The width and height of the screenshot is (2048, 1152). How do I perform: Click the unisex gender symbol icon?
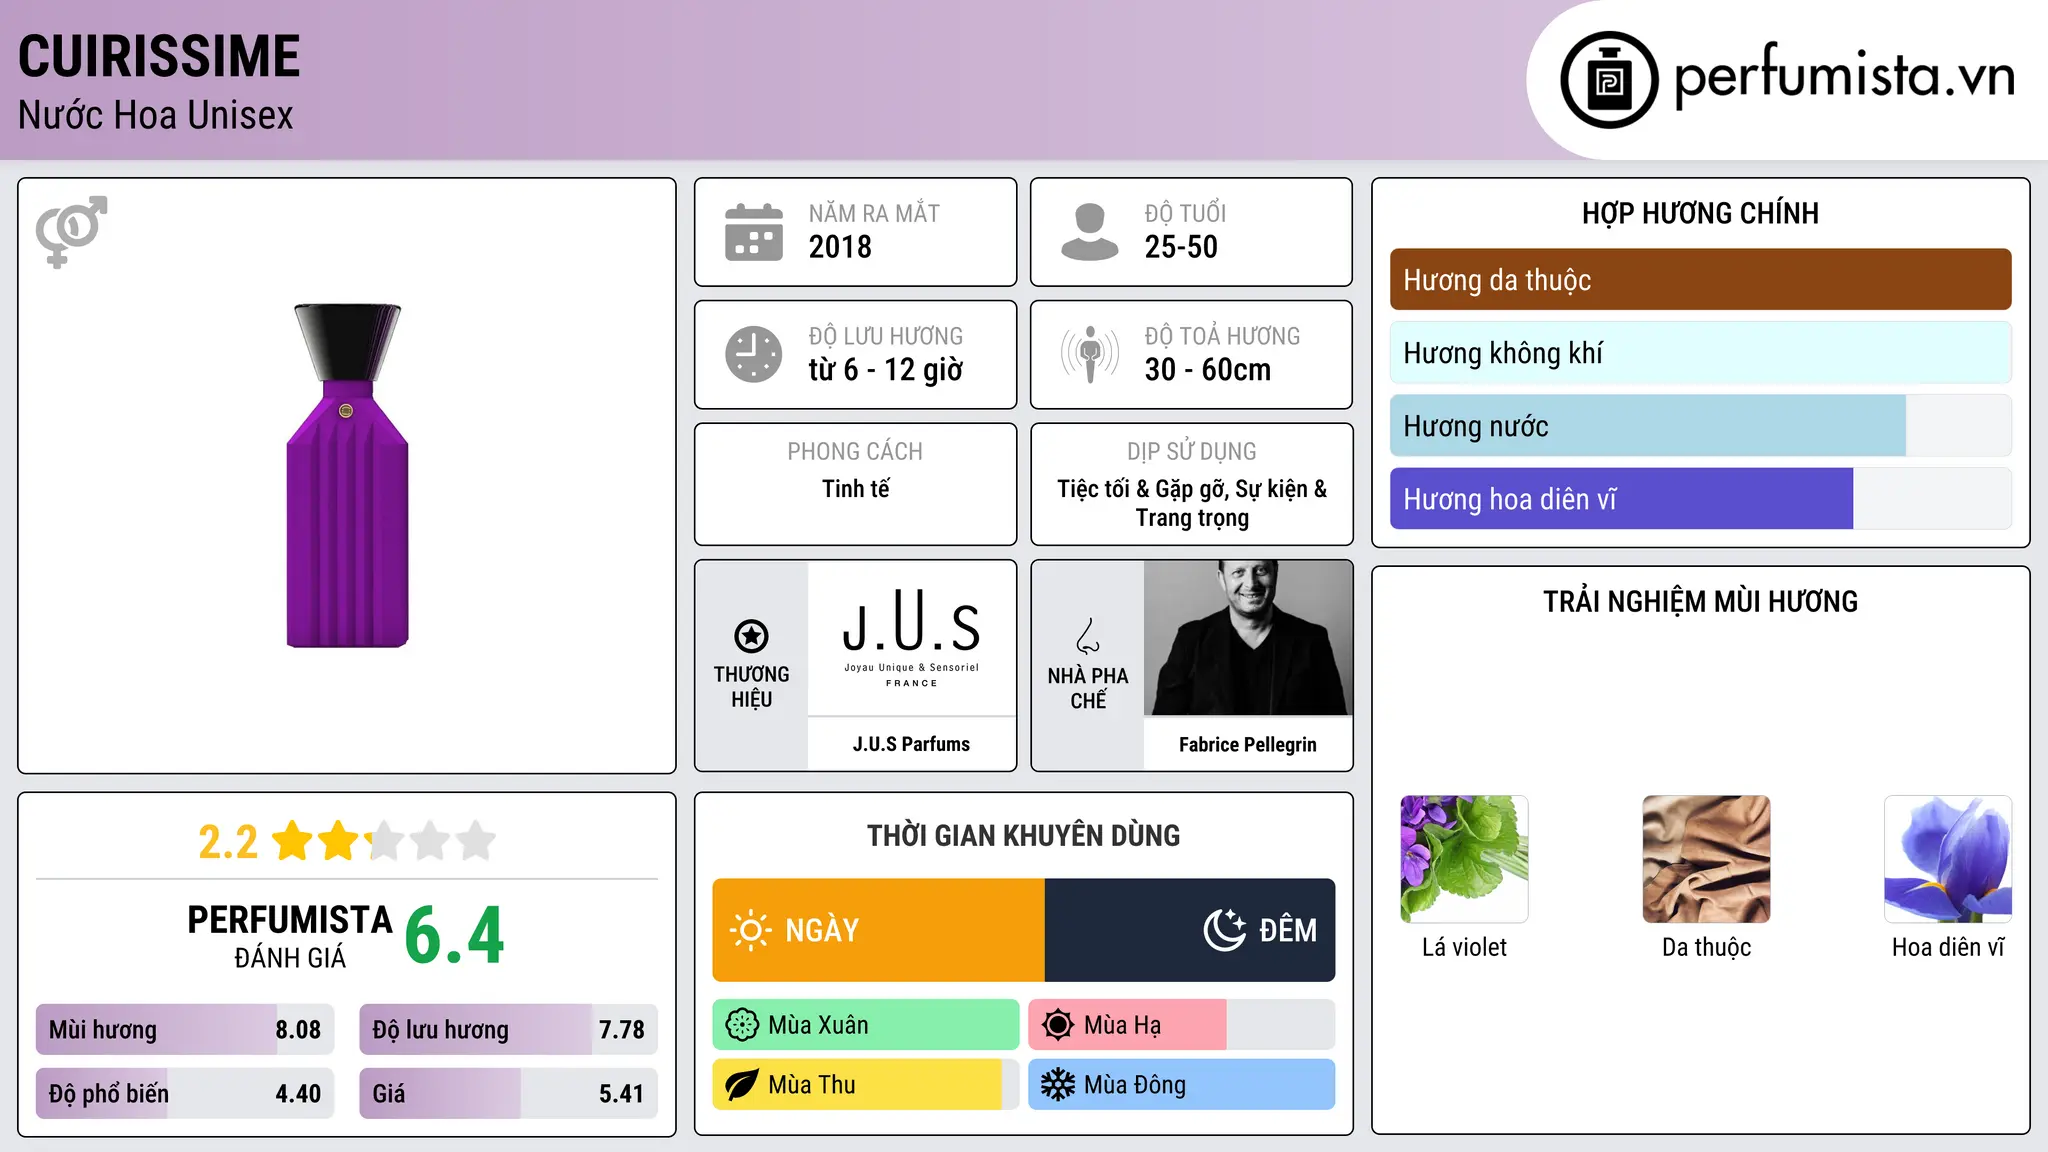[71, 232]
